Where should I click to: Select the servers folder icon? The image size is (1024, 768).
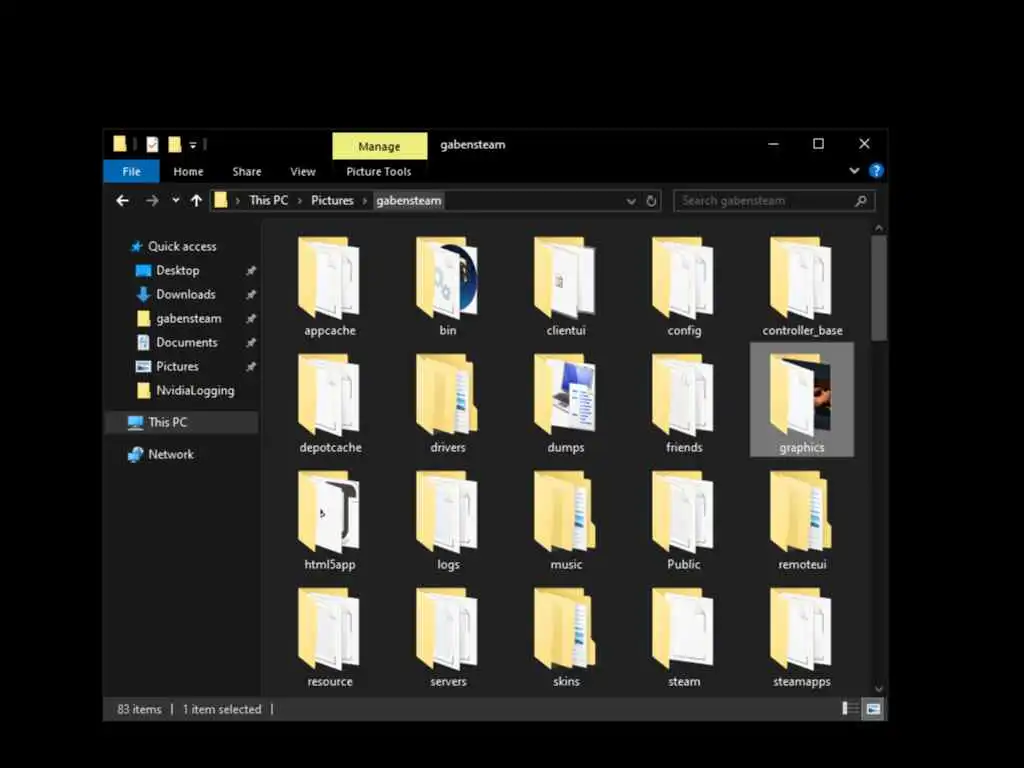pos(447,629)
